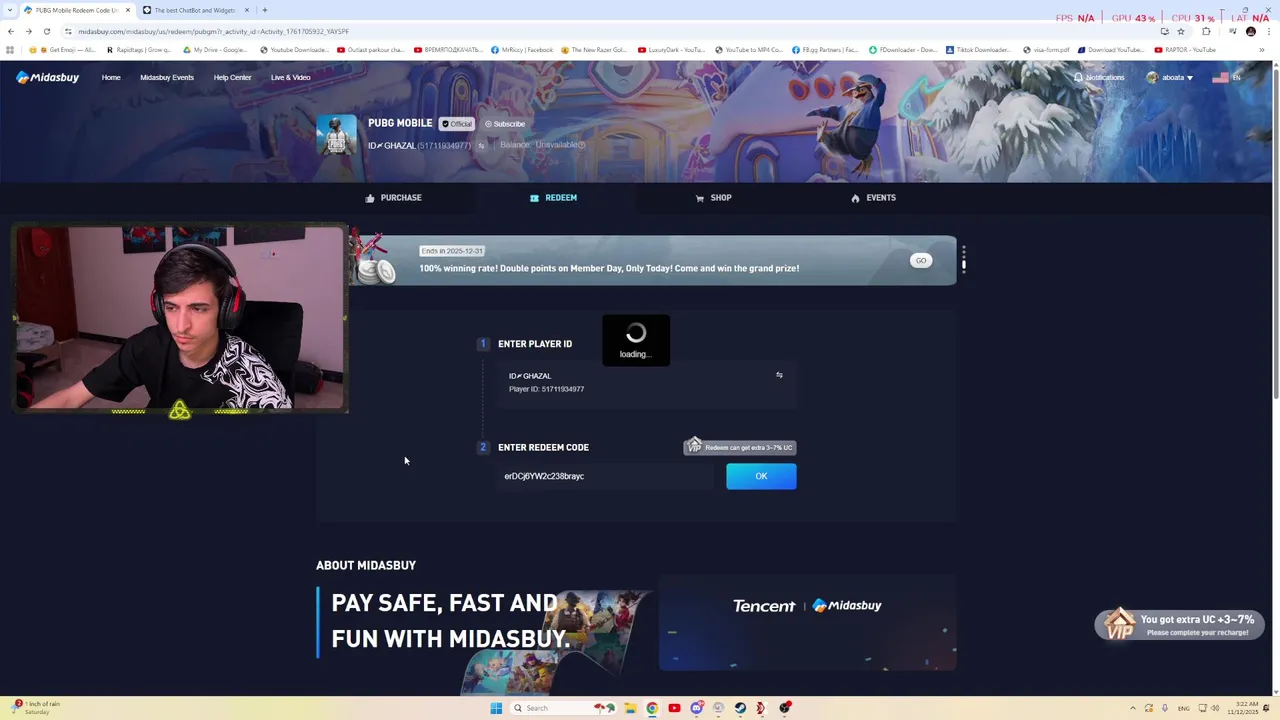Go back in browser history

(11, 31)
